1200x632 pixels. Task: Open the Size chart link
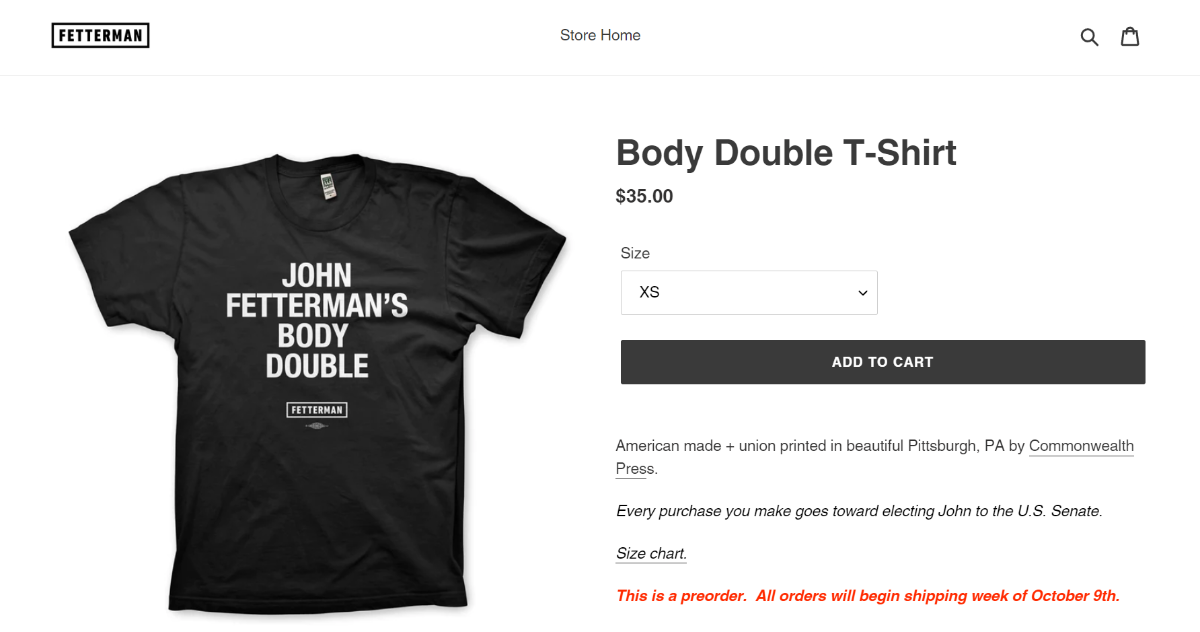coord(651,554)
